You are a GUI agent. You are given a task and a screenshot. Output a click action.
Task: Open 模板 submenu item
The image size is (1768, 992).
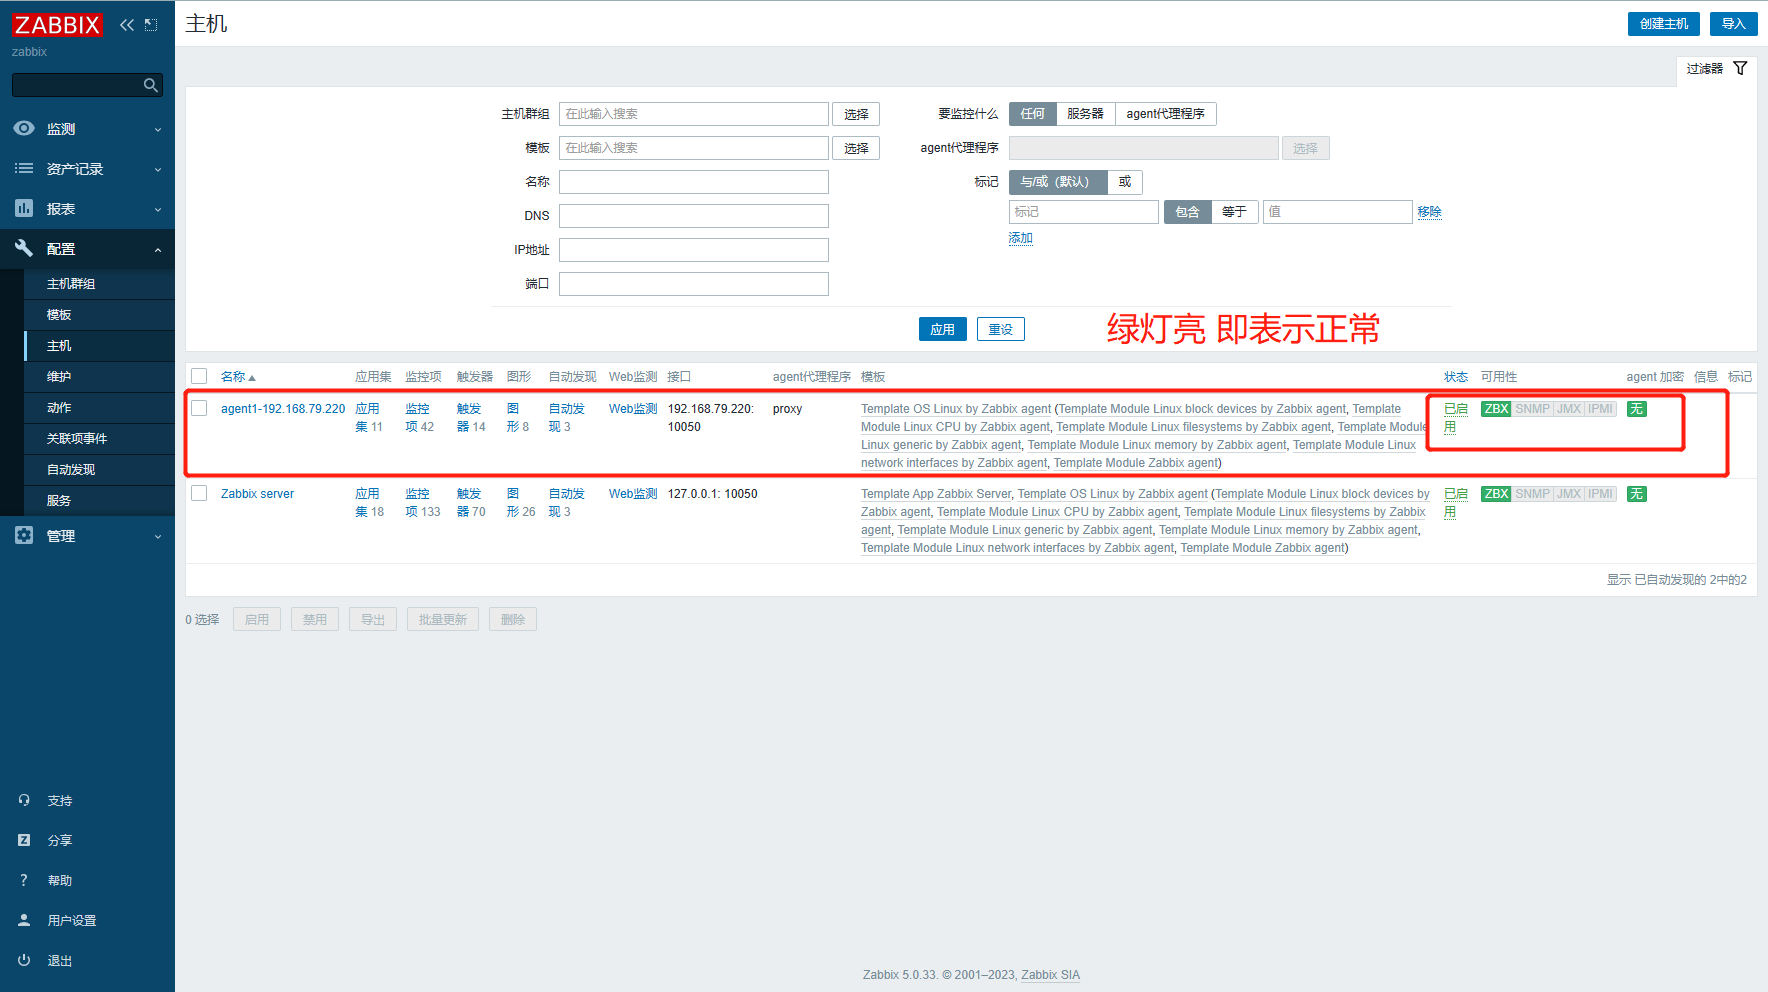[x=100, y=315]
